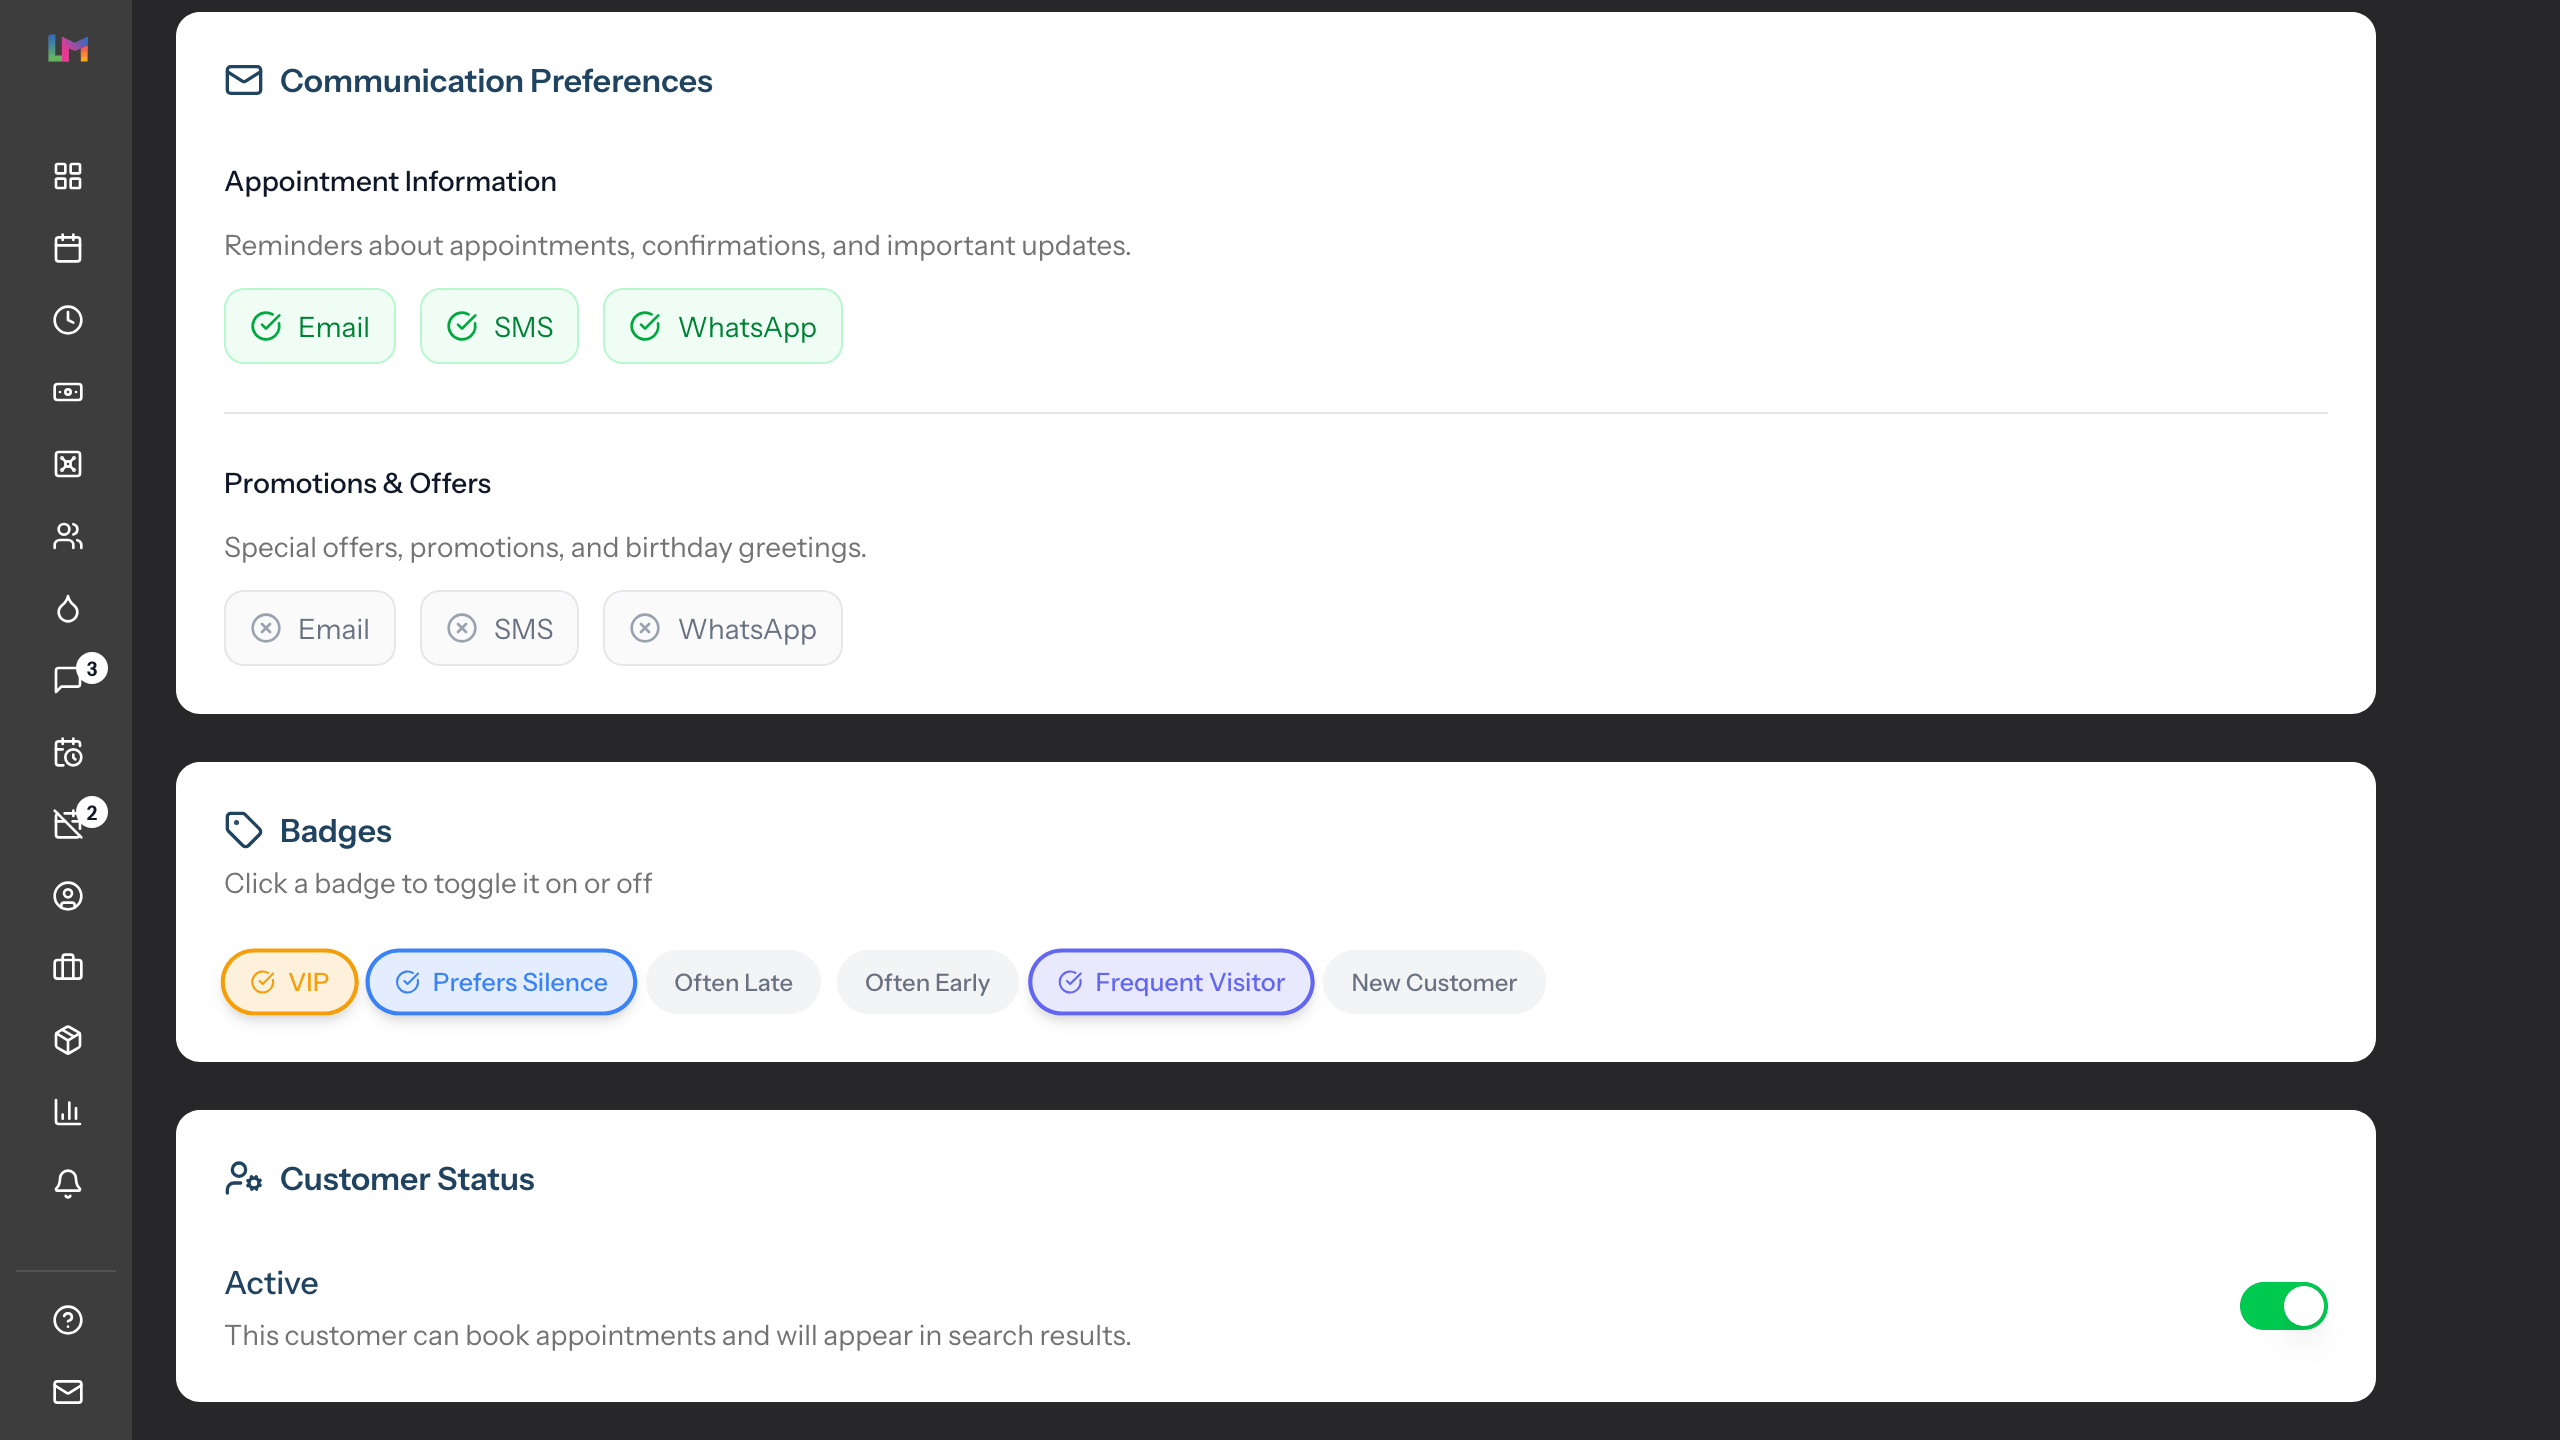Click the help question mark icon
Image resolution: width=2560 pixels, height=1440 pixels.
coord(68,1320)
